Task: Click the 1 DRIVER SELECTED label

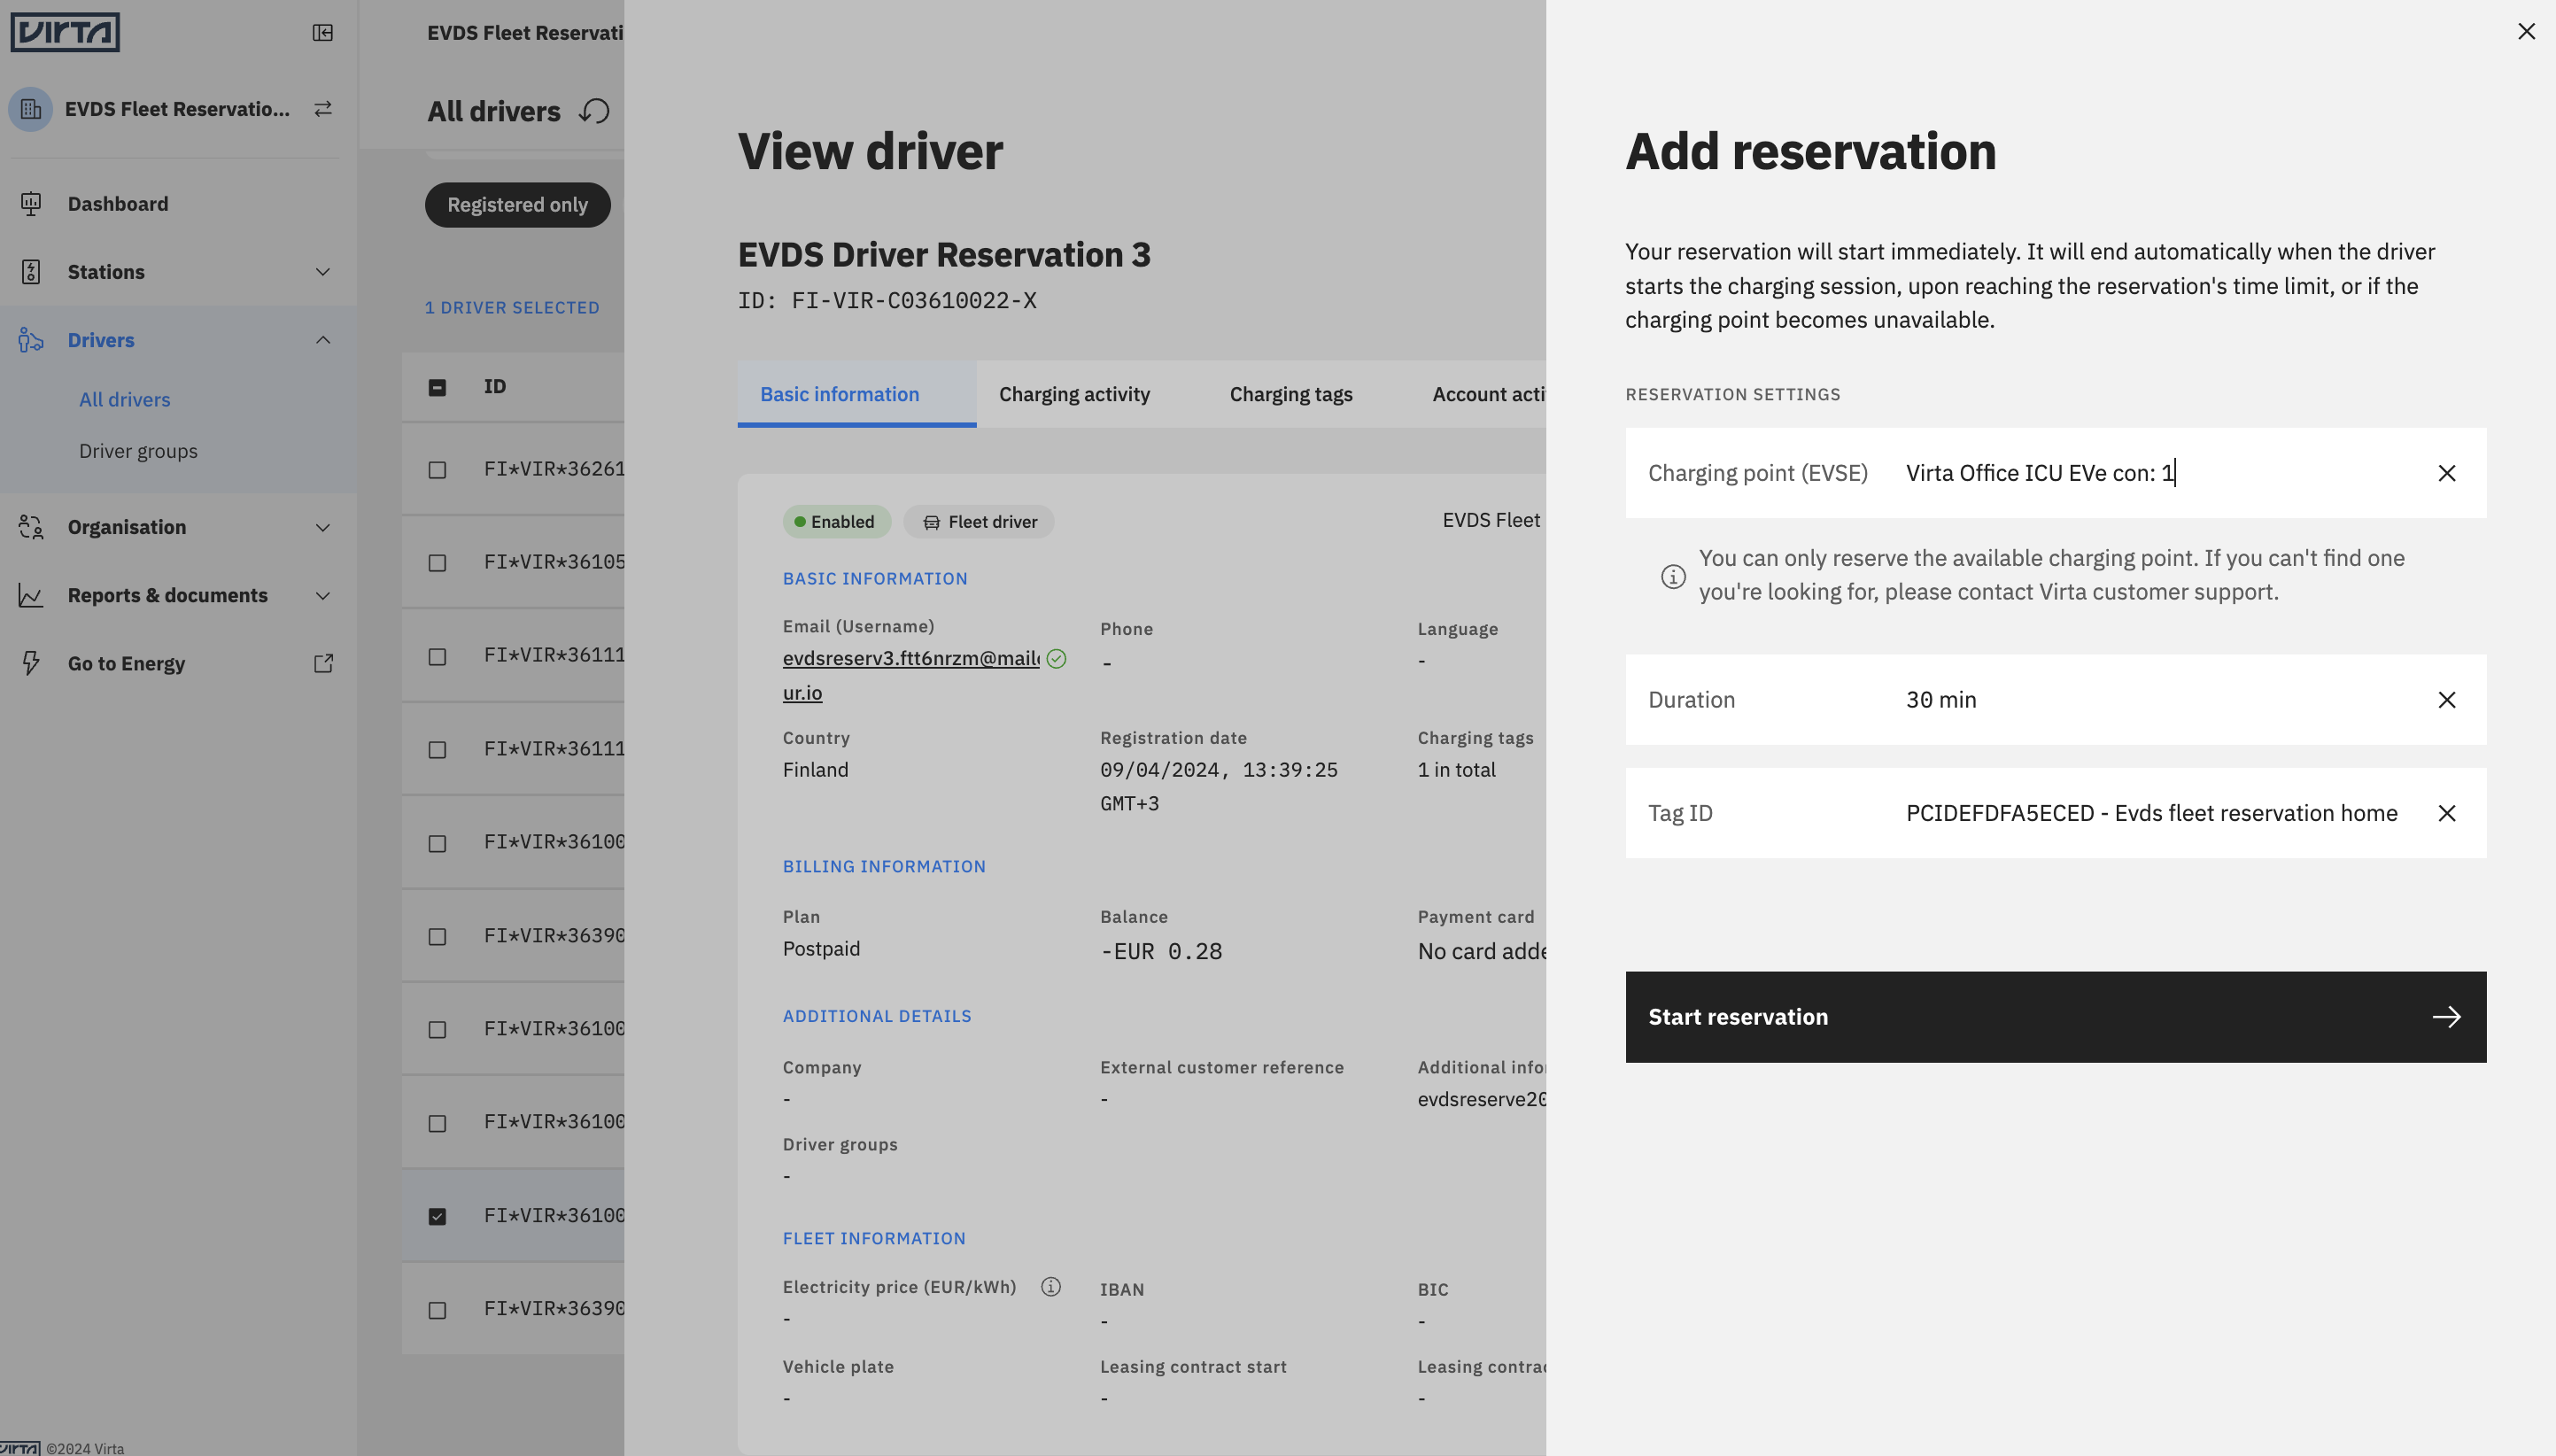Action: (x=512, y=308)
